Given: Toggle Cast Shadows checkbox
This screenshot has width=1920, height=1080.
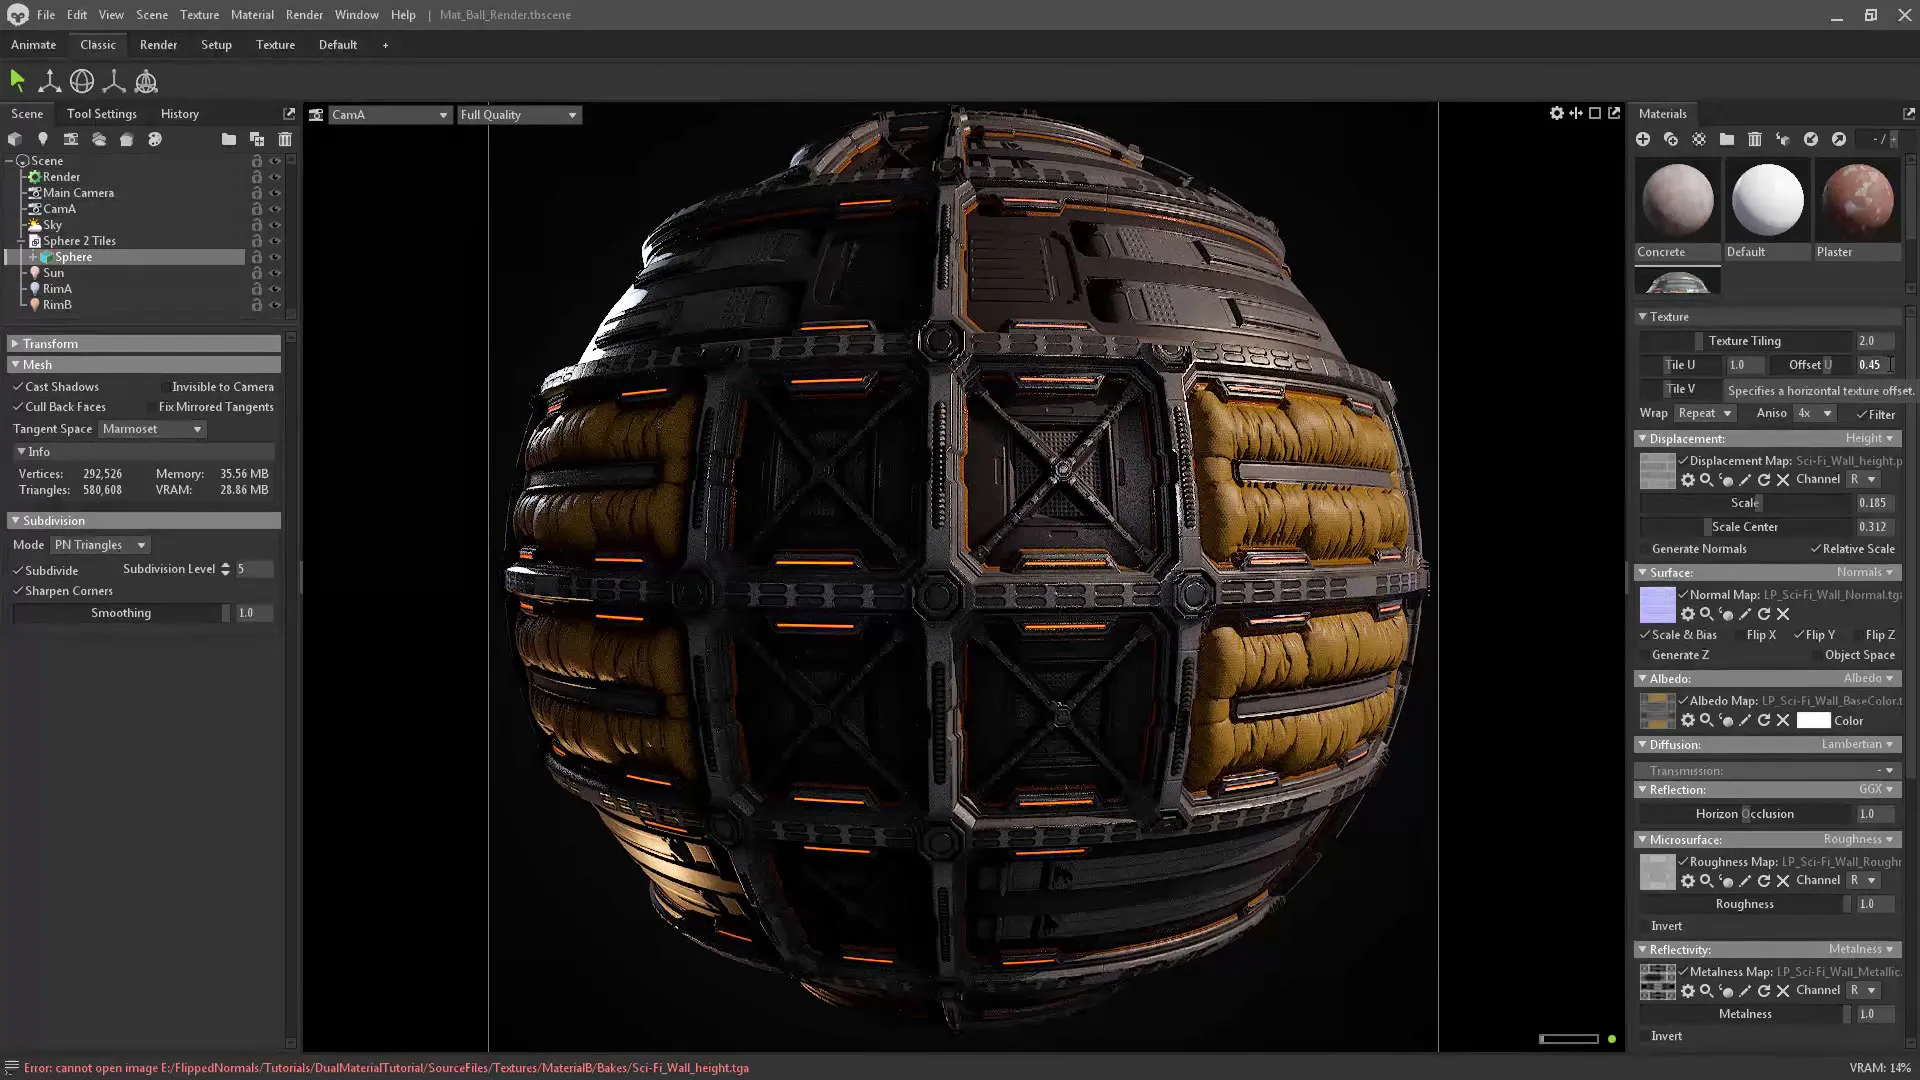Looking at the screenshot, I should (x=18, y=387).
